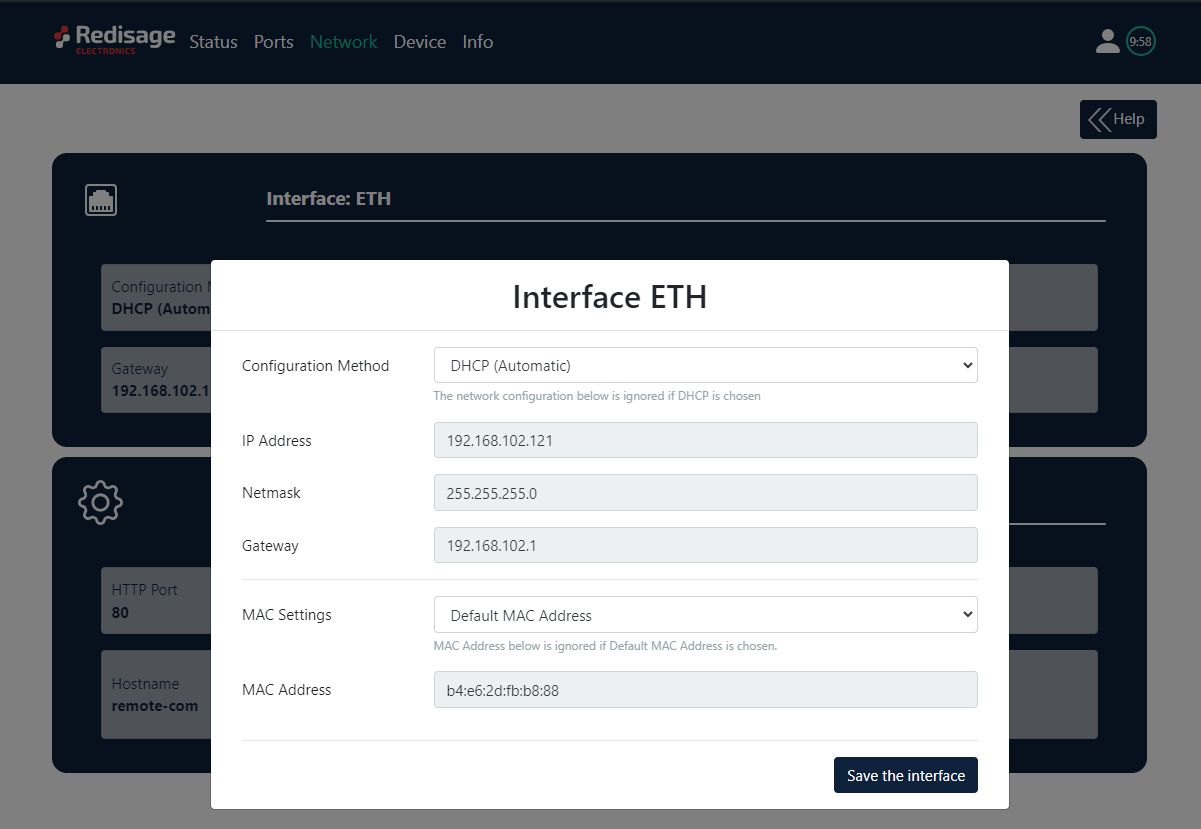The width and height of the screenshot is (1201, 829).
Task: Click the 9:58 session timer icon
Action: (1141, 41)
